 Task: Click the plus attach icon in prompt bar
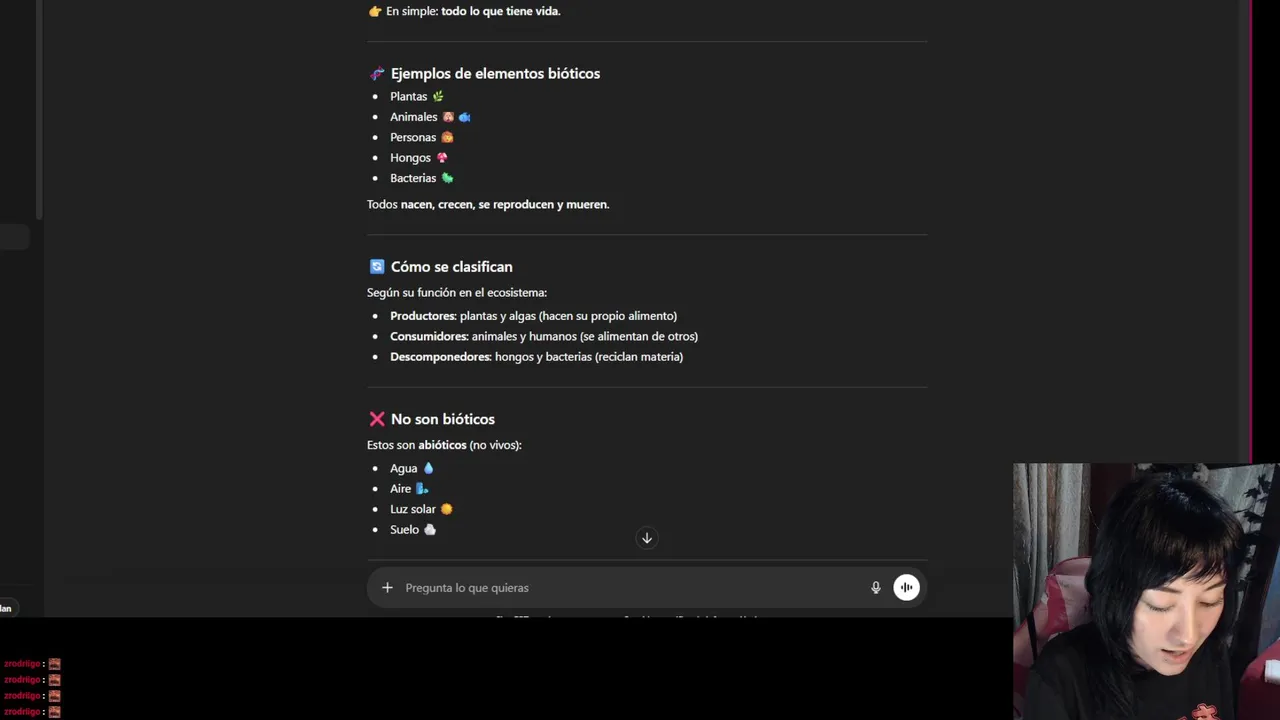[387, 588]
